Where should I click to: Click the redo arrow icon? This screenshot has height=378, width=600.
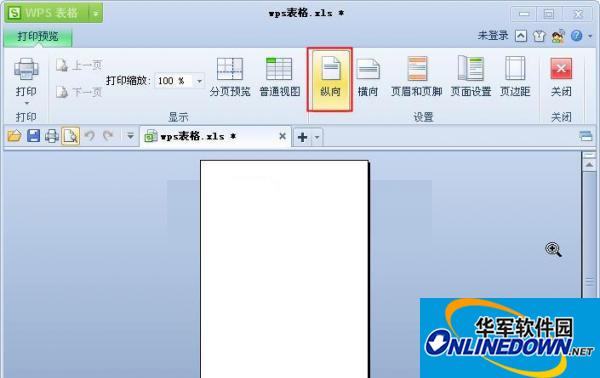tap(108, 135)
